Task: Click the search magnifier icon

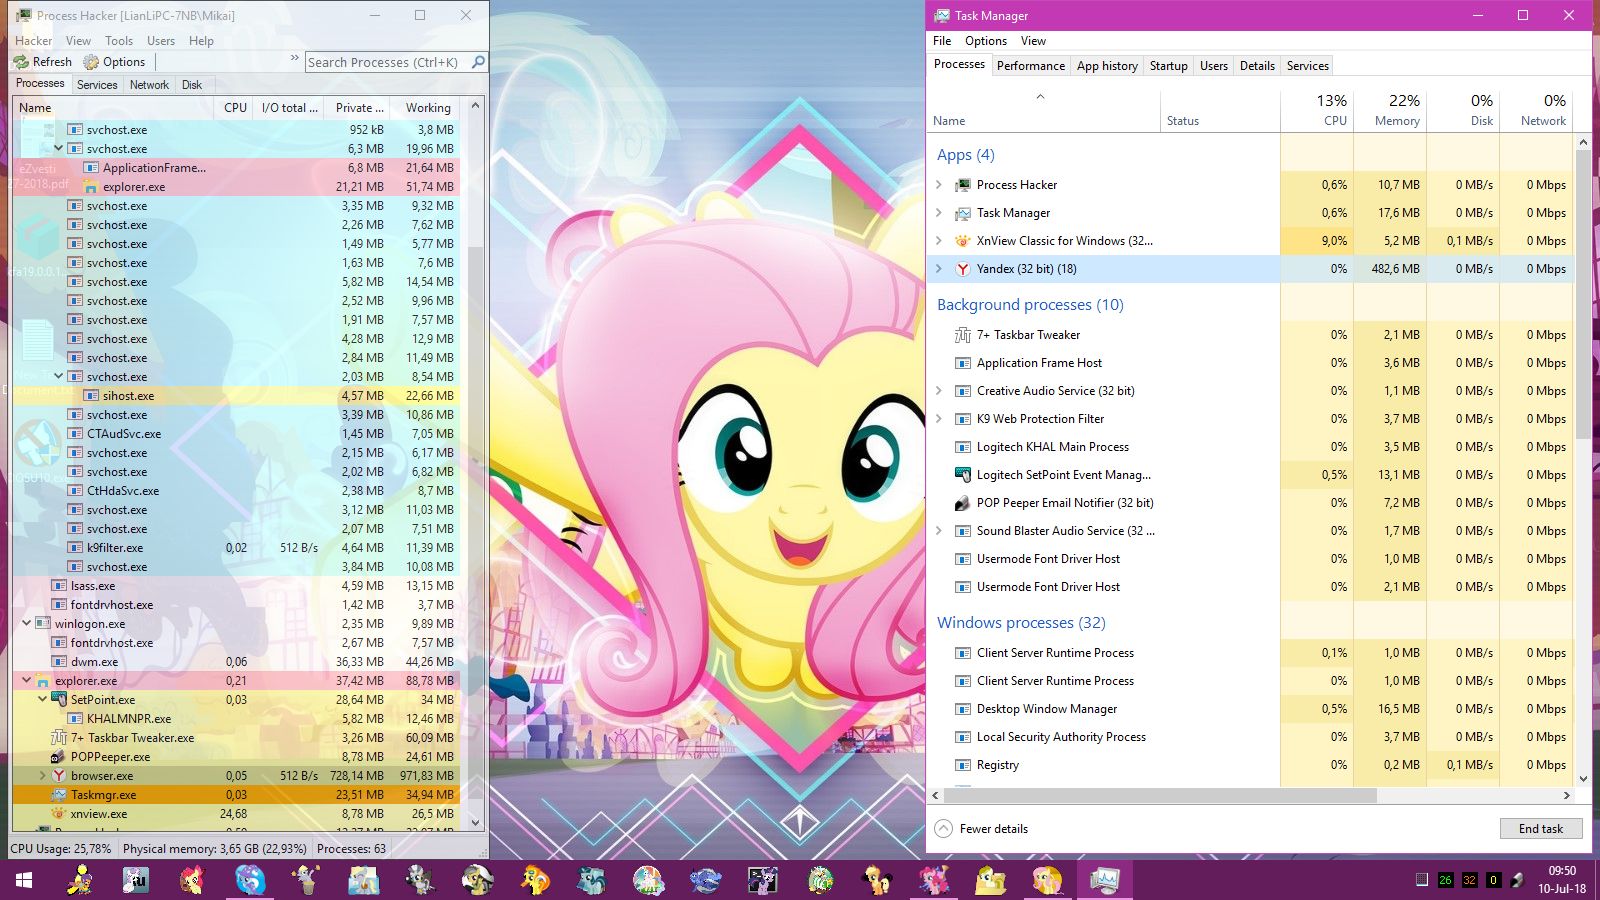Action: (478, 62)
